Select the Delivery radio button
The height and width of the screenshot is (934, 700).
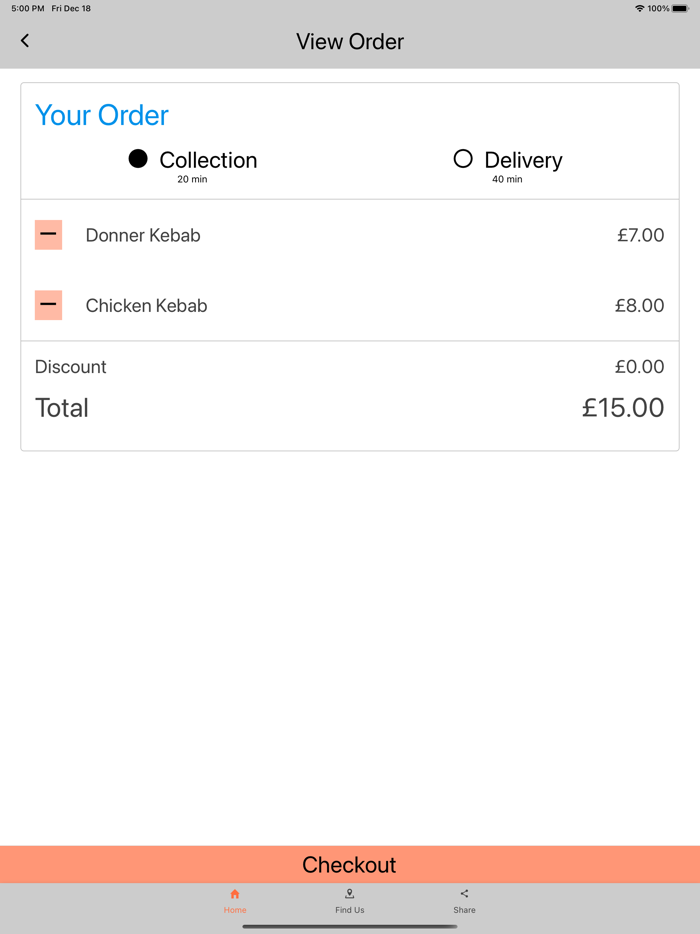(x=463, y=159)
